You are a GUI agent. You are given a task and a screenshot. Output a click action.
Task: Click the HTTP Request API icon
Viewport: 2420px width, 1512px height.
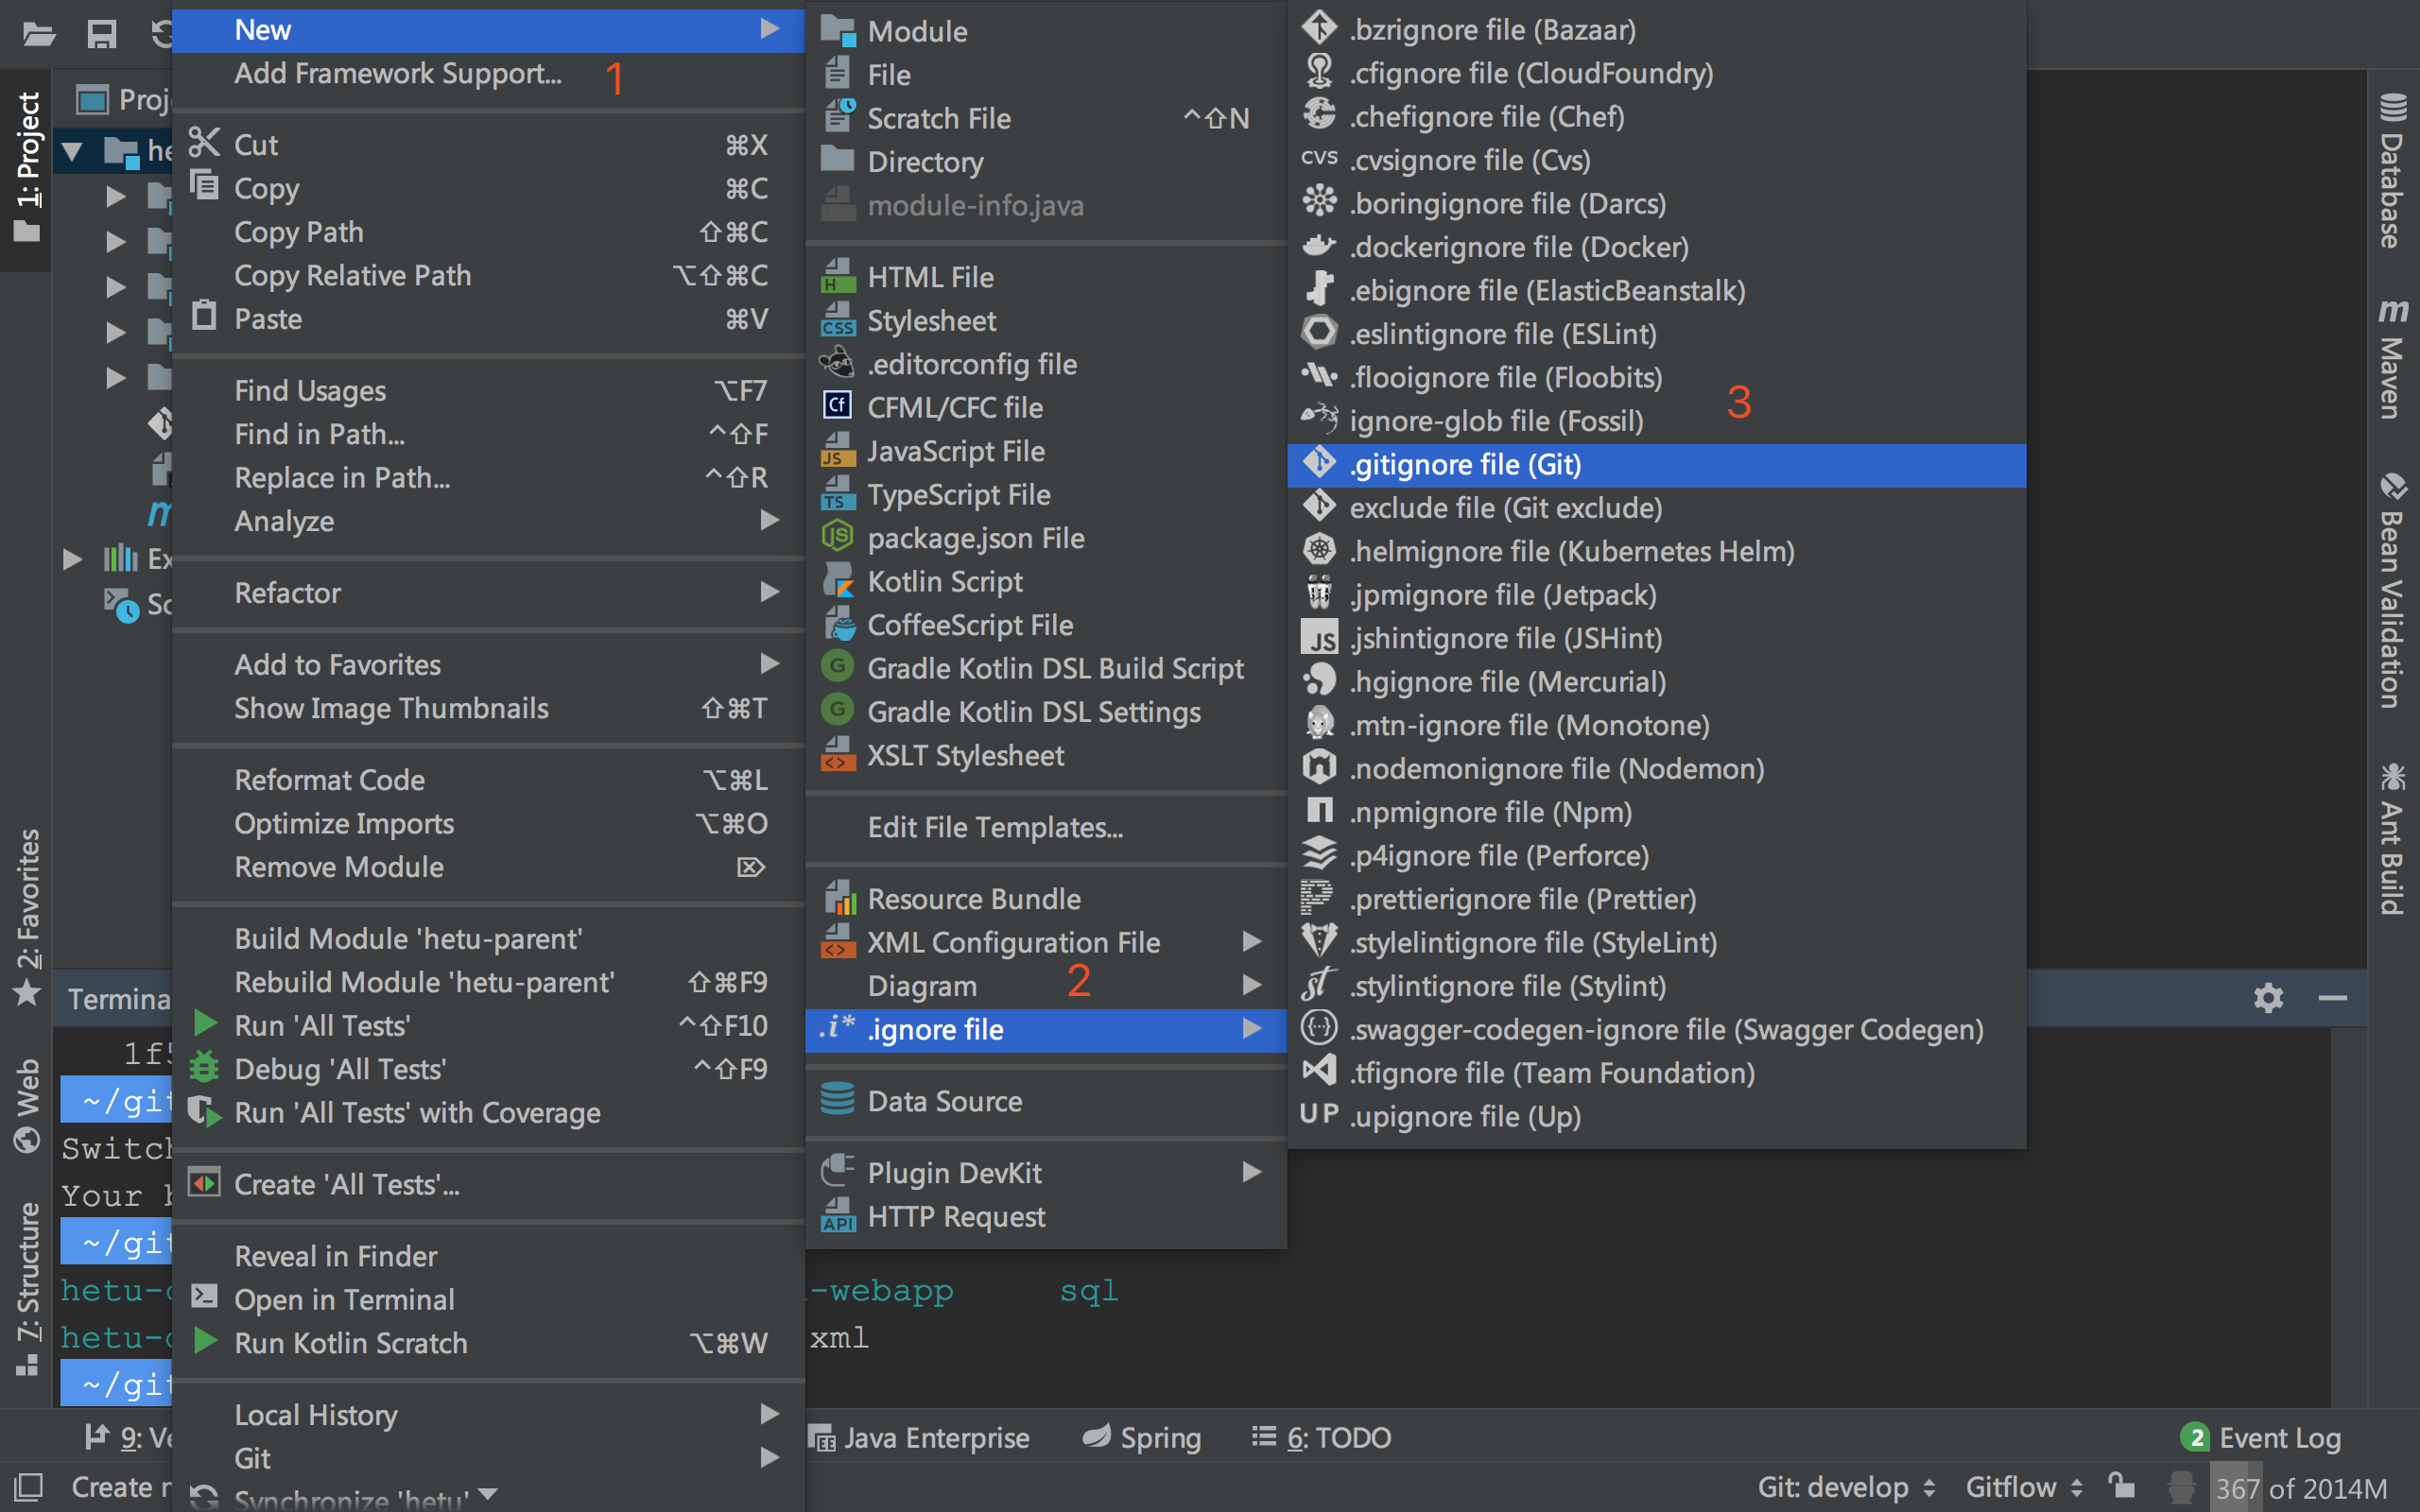(837, 1216)
